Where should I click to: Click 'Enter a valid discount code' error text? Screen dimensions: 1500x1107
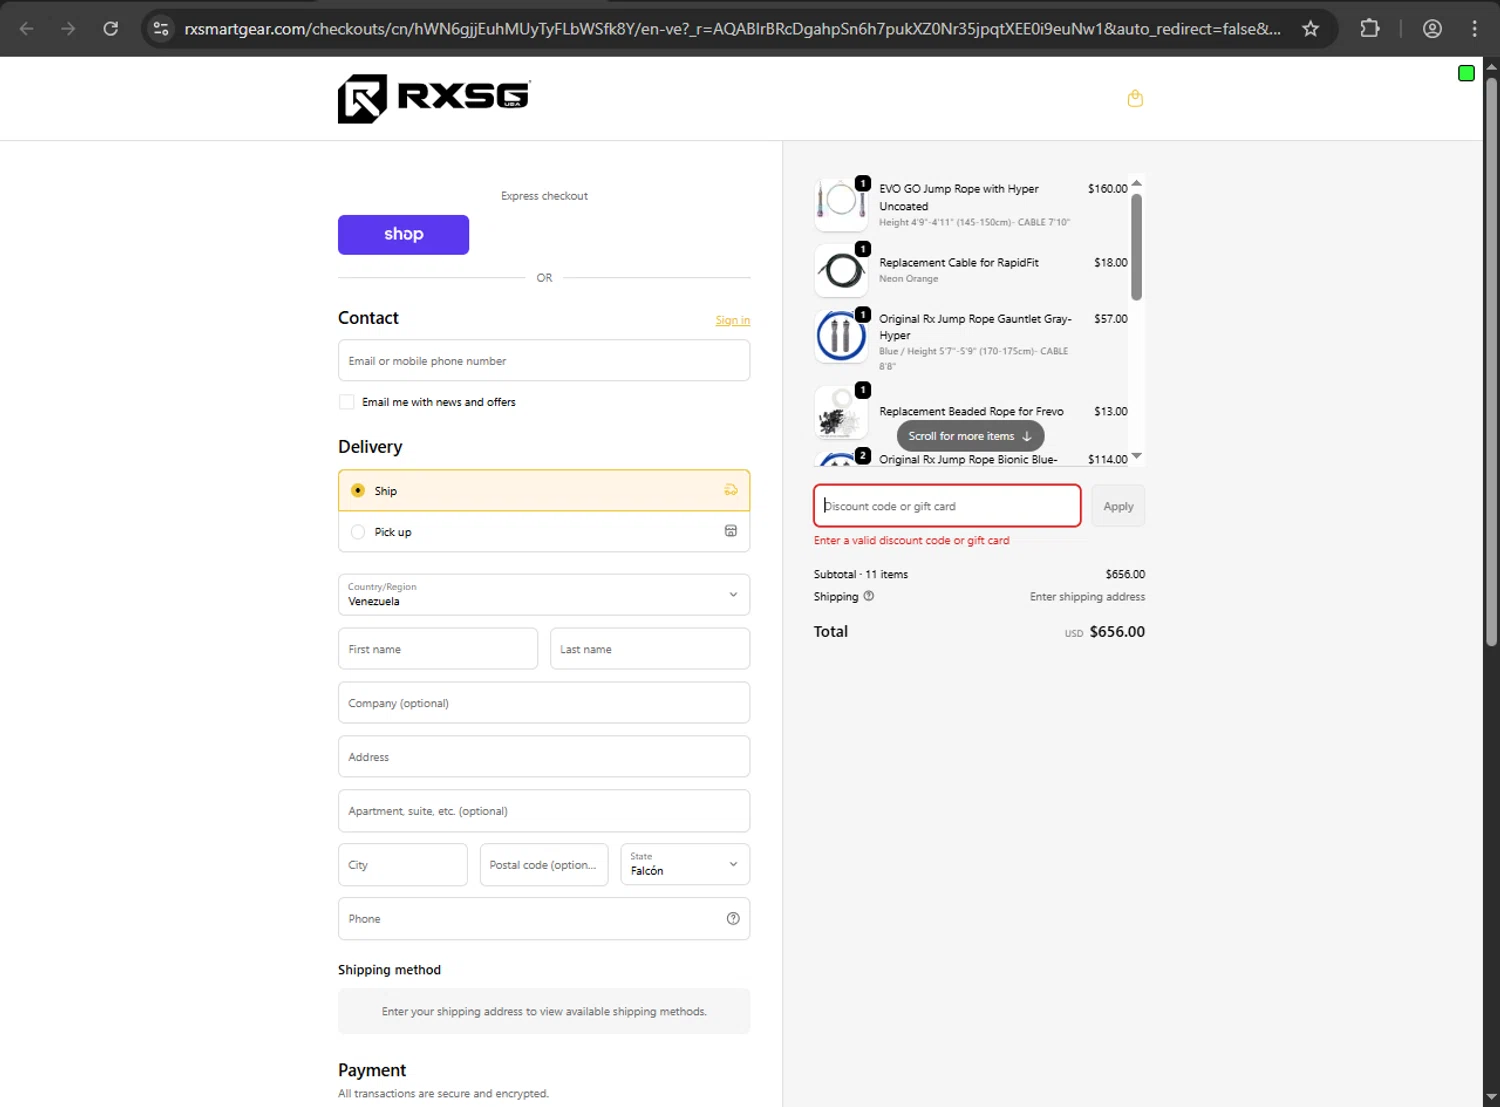pos(911,540)
